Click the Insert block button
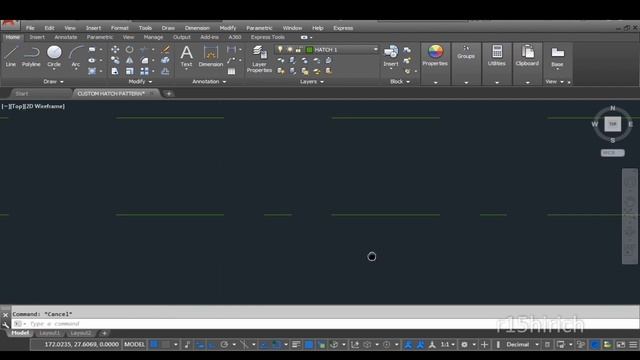Screen dimensions: 640x360 pyautogui.click(x=391, y=56)
